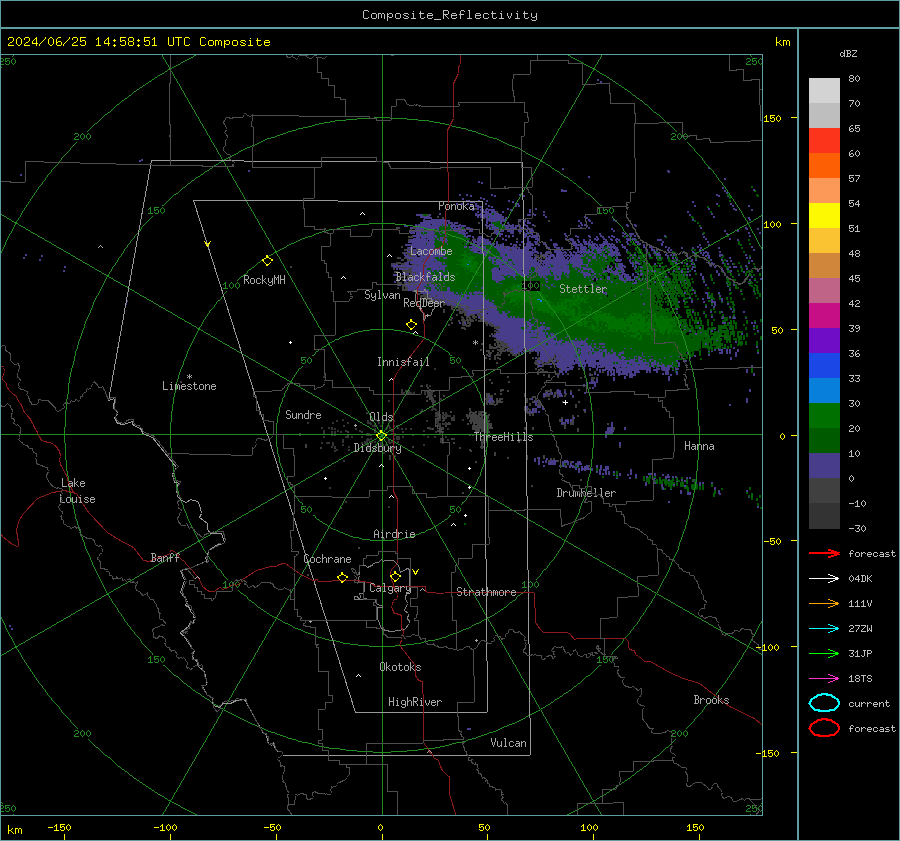Click the Vulcan label
This screenshot has width=900, height=841.
pos(509,743)
